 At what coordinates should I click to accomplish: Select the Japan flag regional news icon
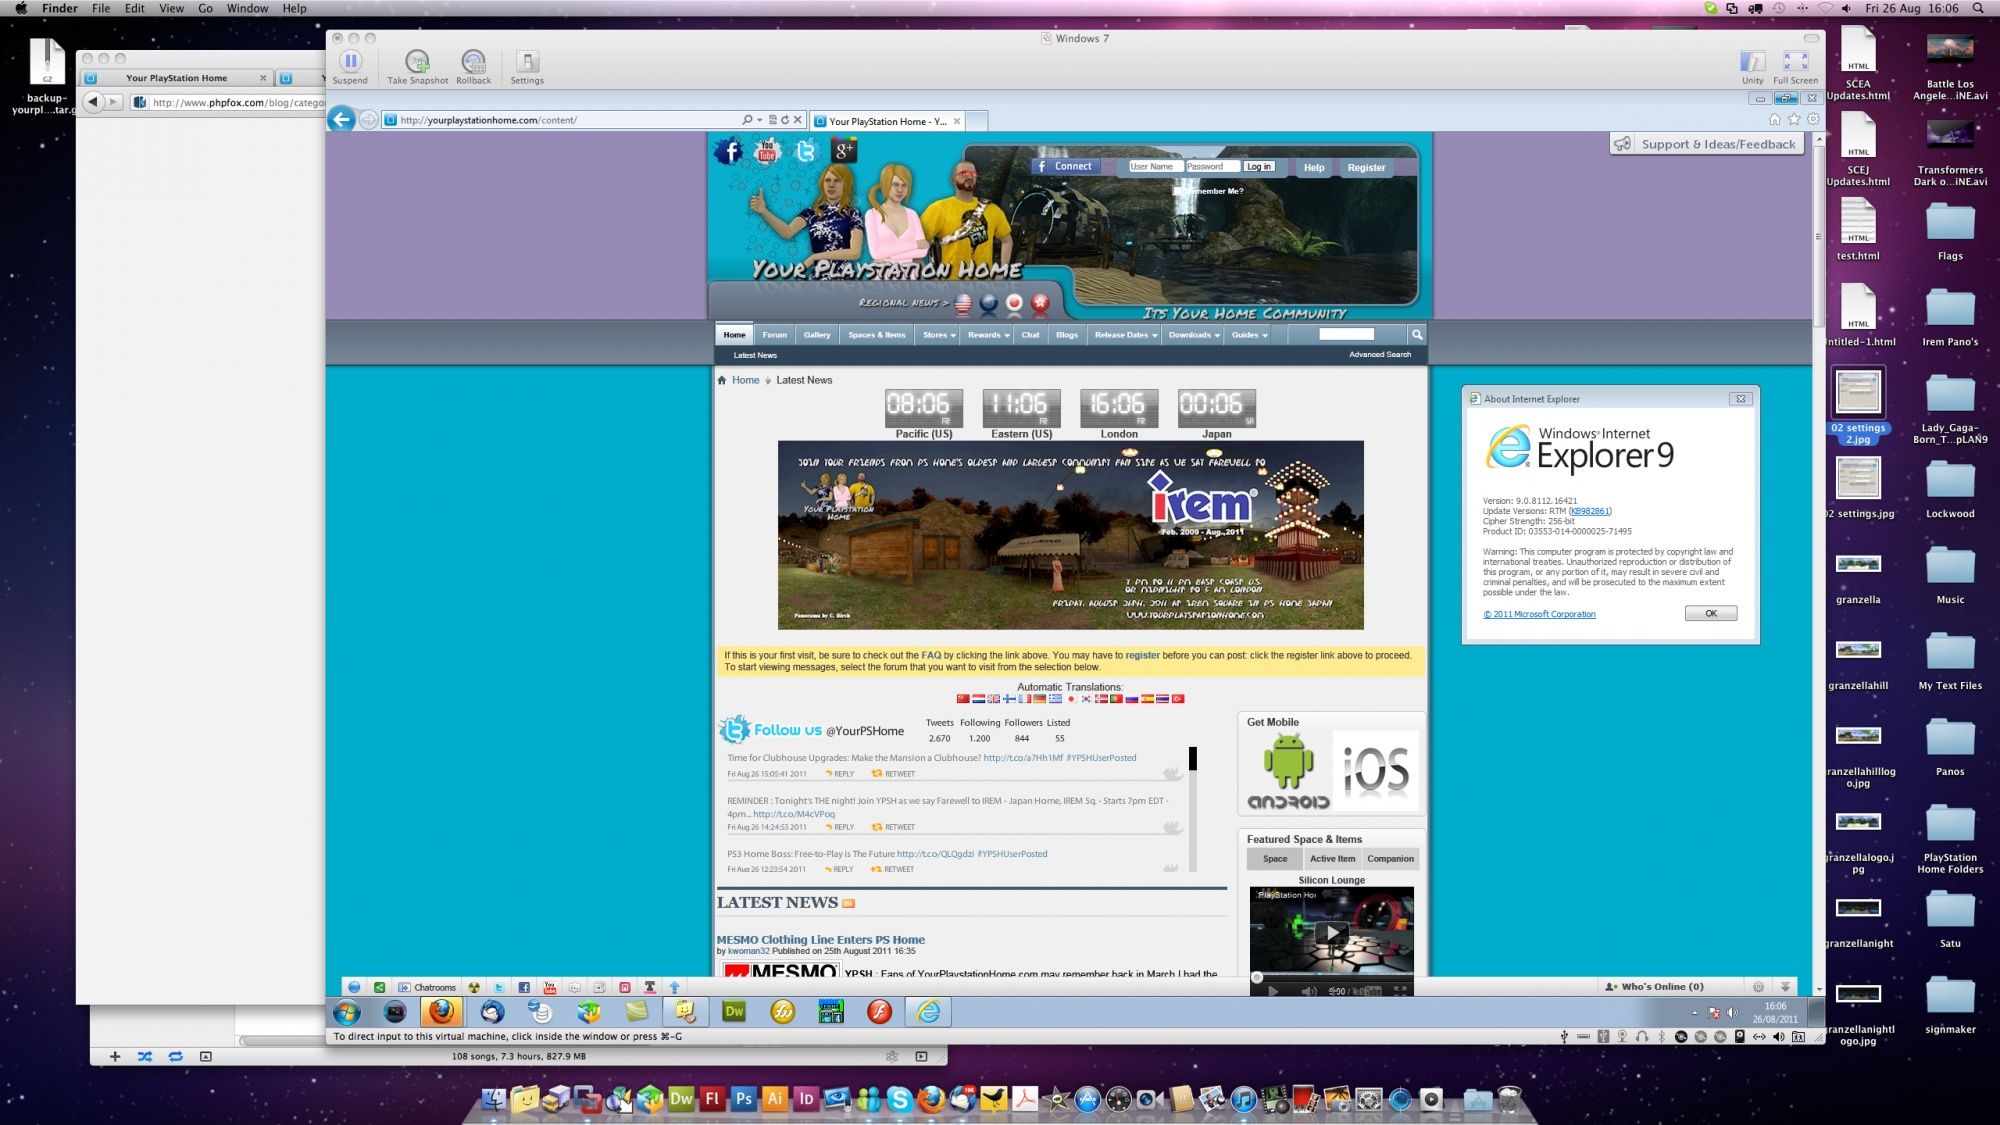(x=1014, y=302)
